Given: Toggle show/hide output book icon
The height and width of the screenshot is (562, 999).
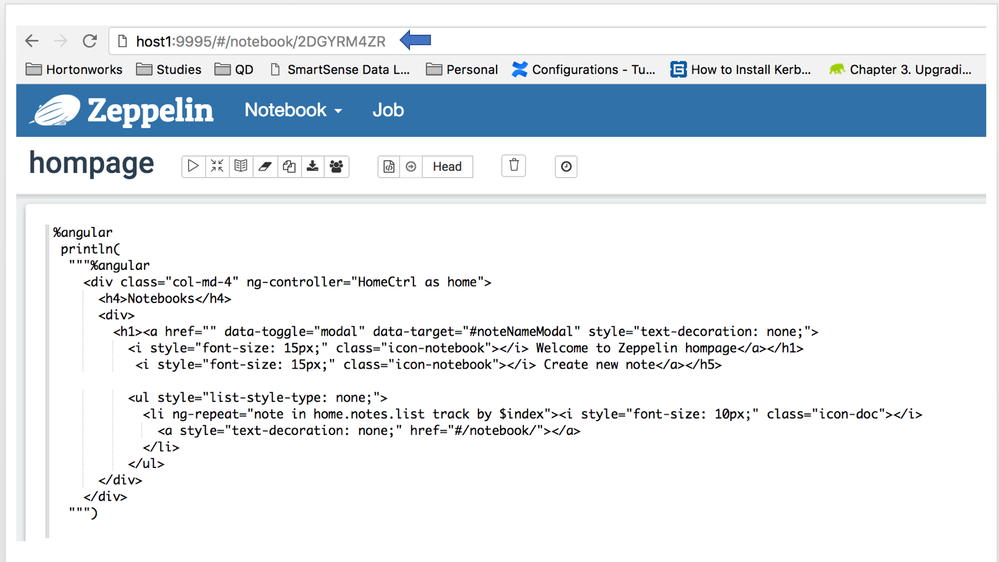Looking at the screenshot, I should click(241, 166).
